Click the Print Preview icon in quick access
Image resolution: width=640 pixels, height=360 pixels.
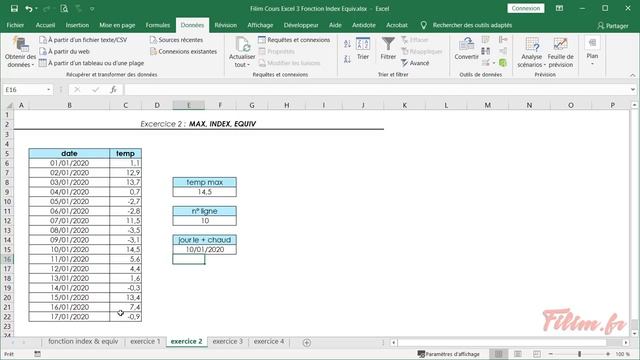[64, 8]
